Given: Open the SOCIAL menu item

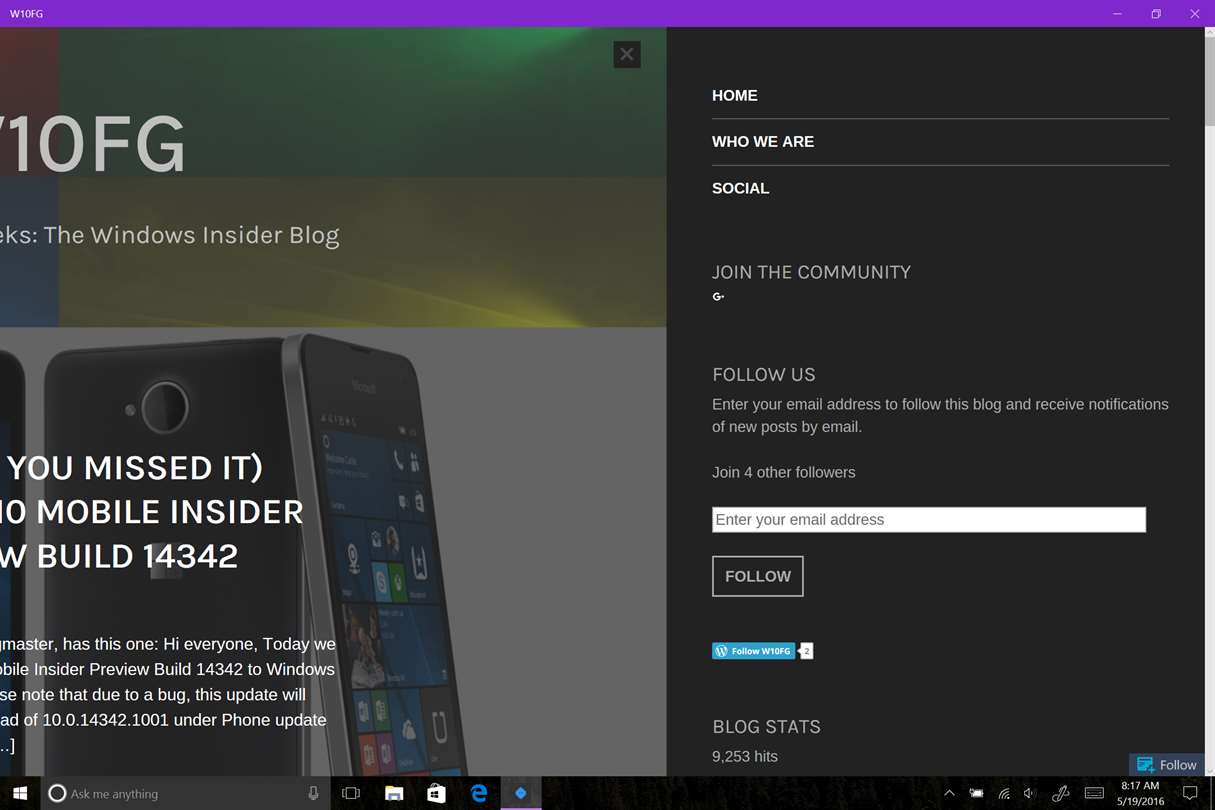Looking at the screenshot, I should tap(741, 188).
